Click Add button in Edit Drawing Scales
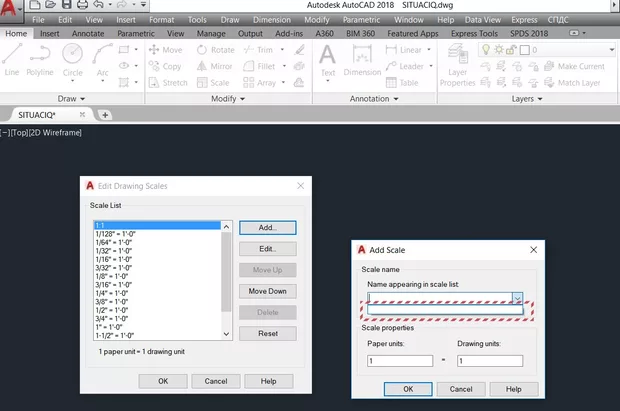The image size is (620, 411). 268,227
